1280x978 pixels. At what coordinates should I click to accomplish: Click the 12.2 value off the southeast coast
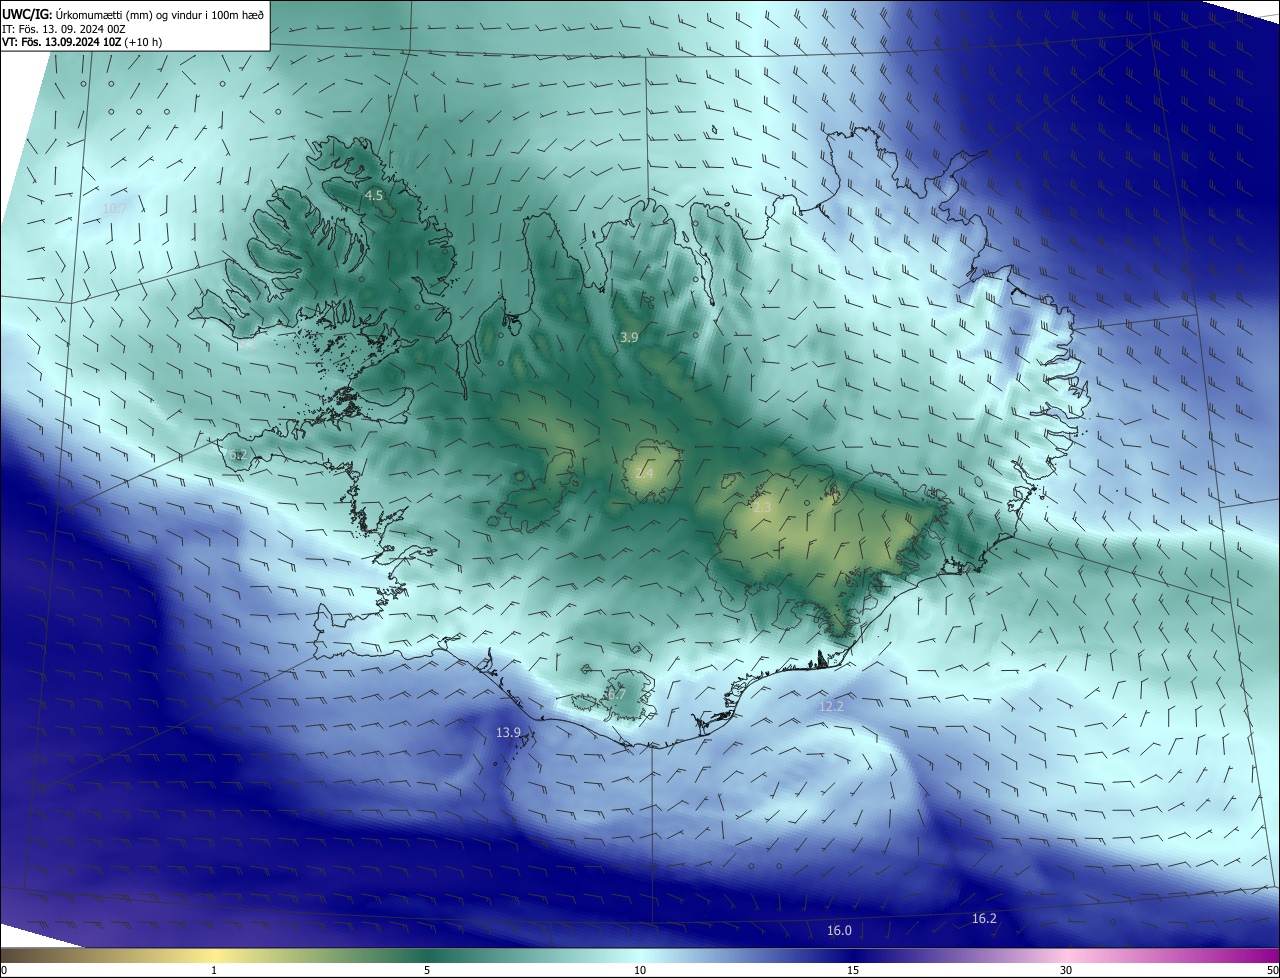(831, 706)
